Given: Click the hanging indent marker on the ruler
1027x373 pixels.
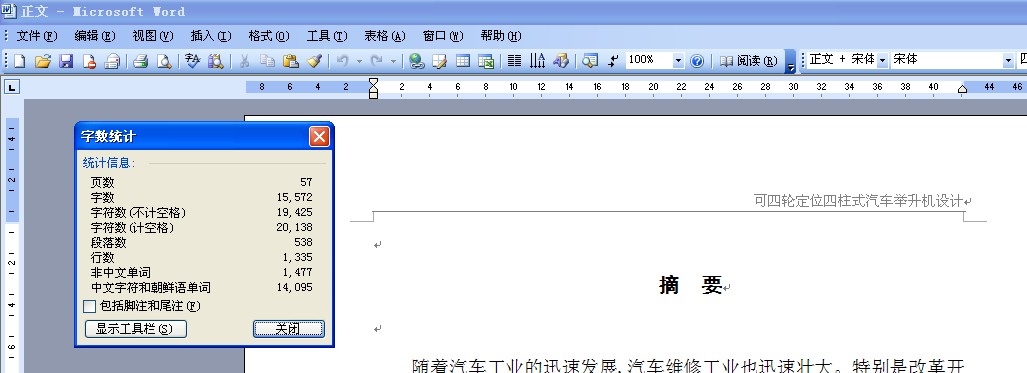Looking at the screenshot, I should tap(373, 88).
